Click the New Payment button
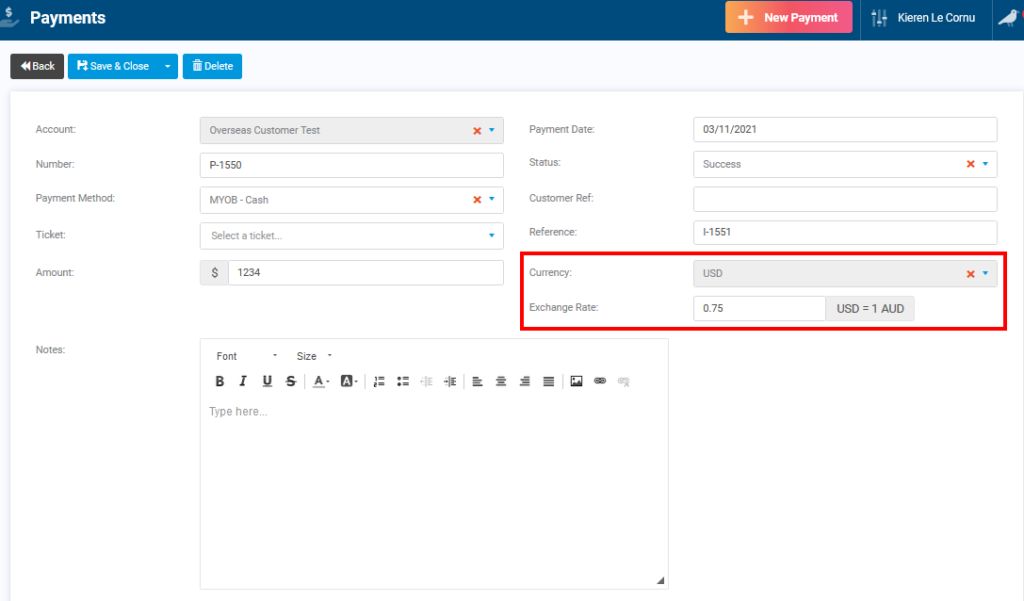 (x=788, y=18)
